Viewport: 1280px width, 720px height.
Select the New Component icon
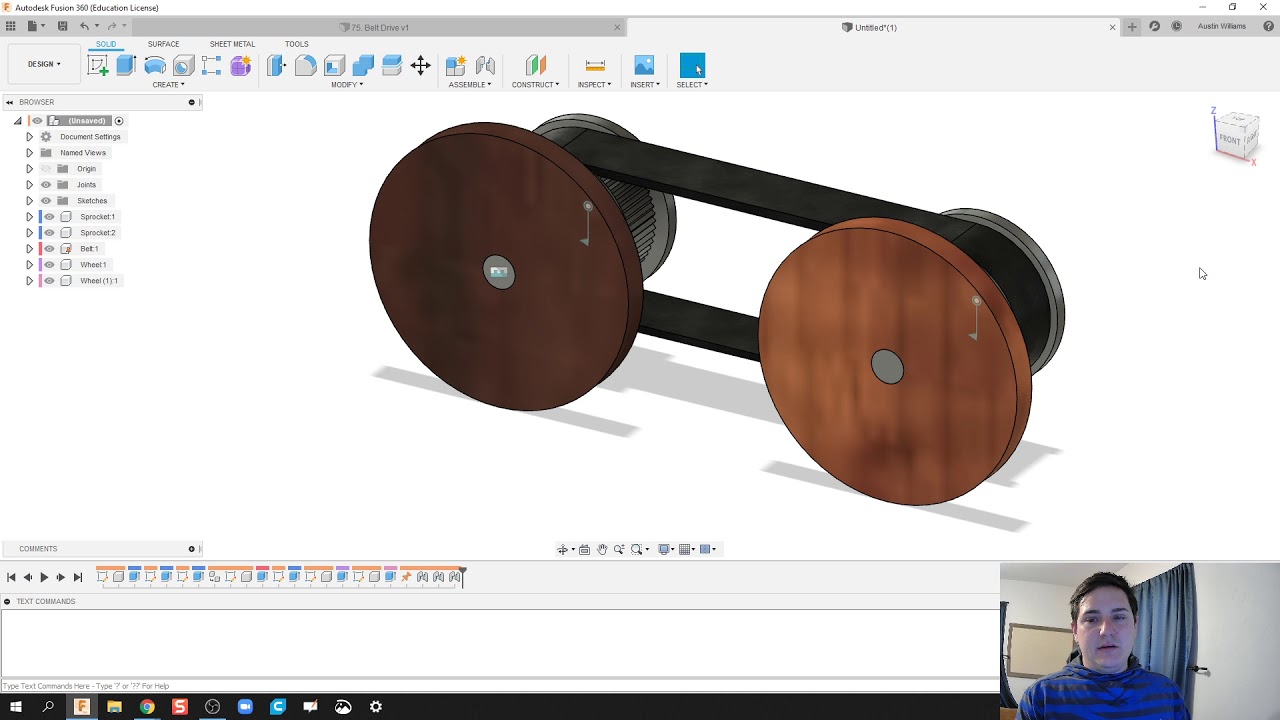pos(455,66)
